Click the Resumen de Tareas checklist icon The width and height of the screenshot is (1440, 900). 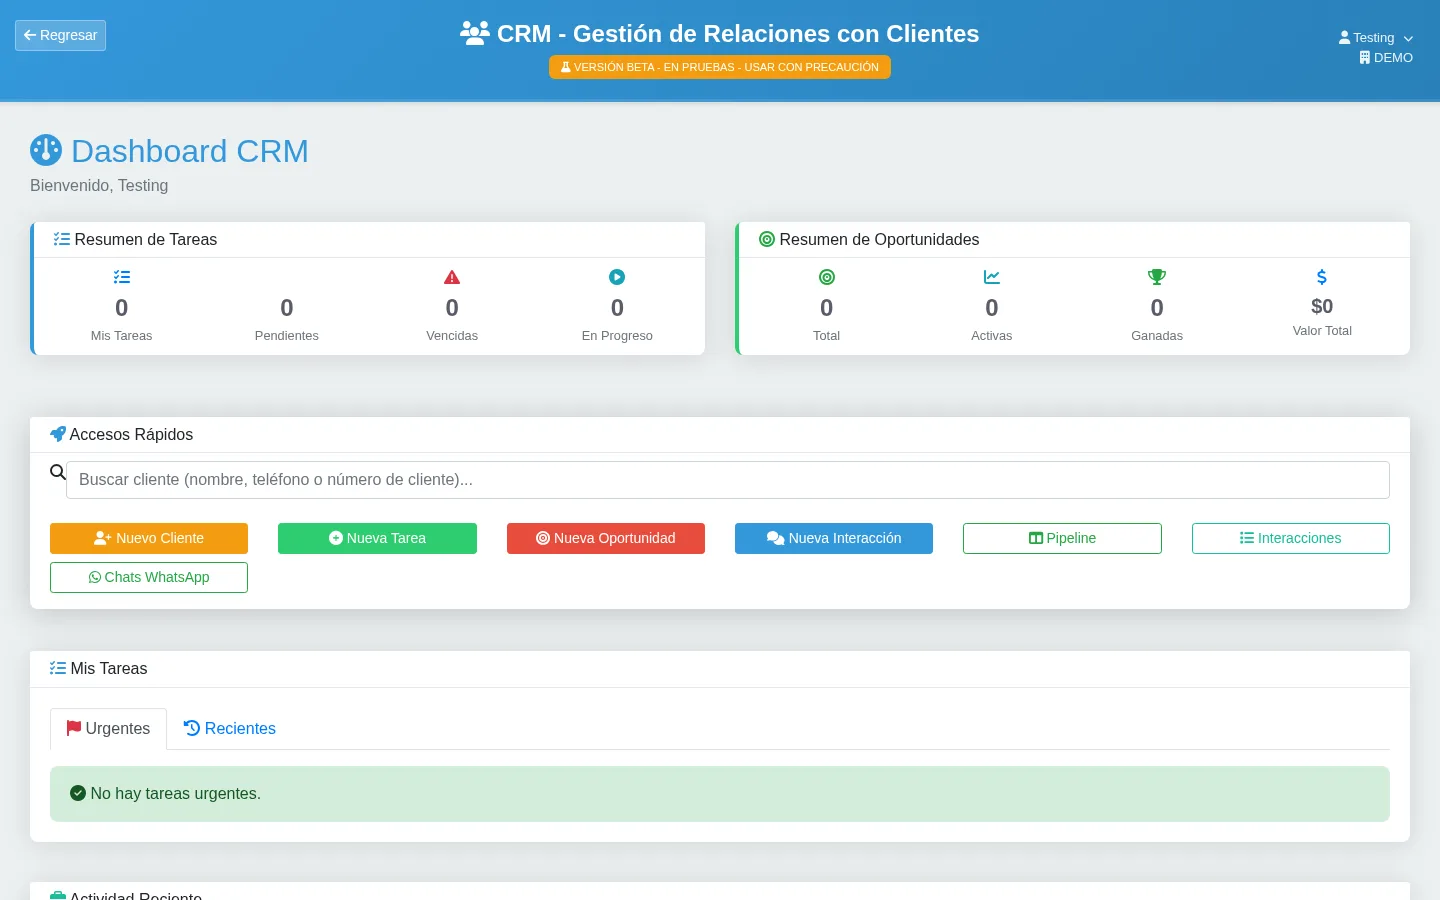62,239
